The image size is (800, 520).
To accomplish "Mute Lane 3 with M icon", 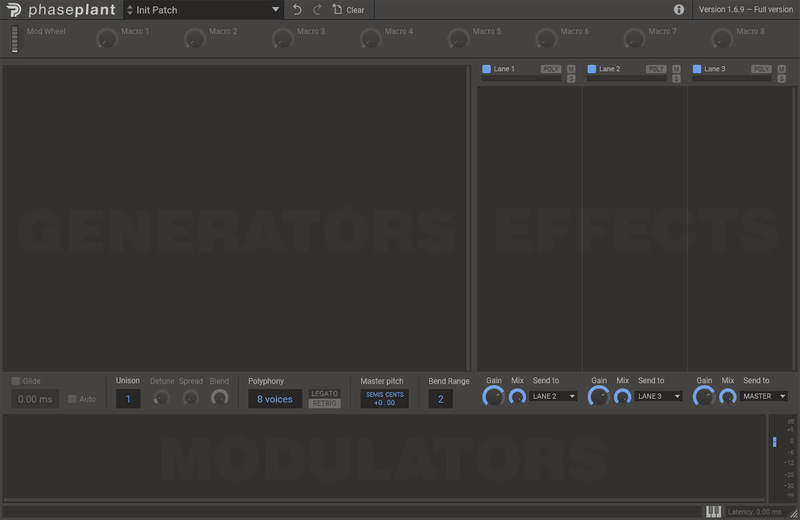I will click(781, 69).
